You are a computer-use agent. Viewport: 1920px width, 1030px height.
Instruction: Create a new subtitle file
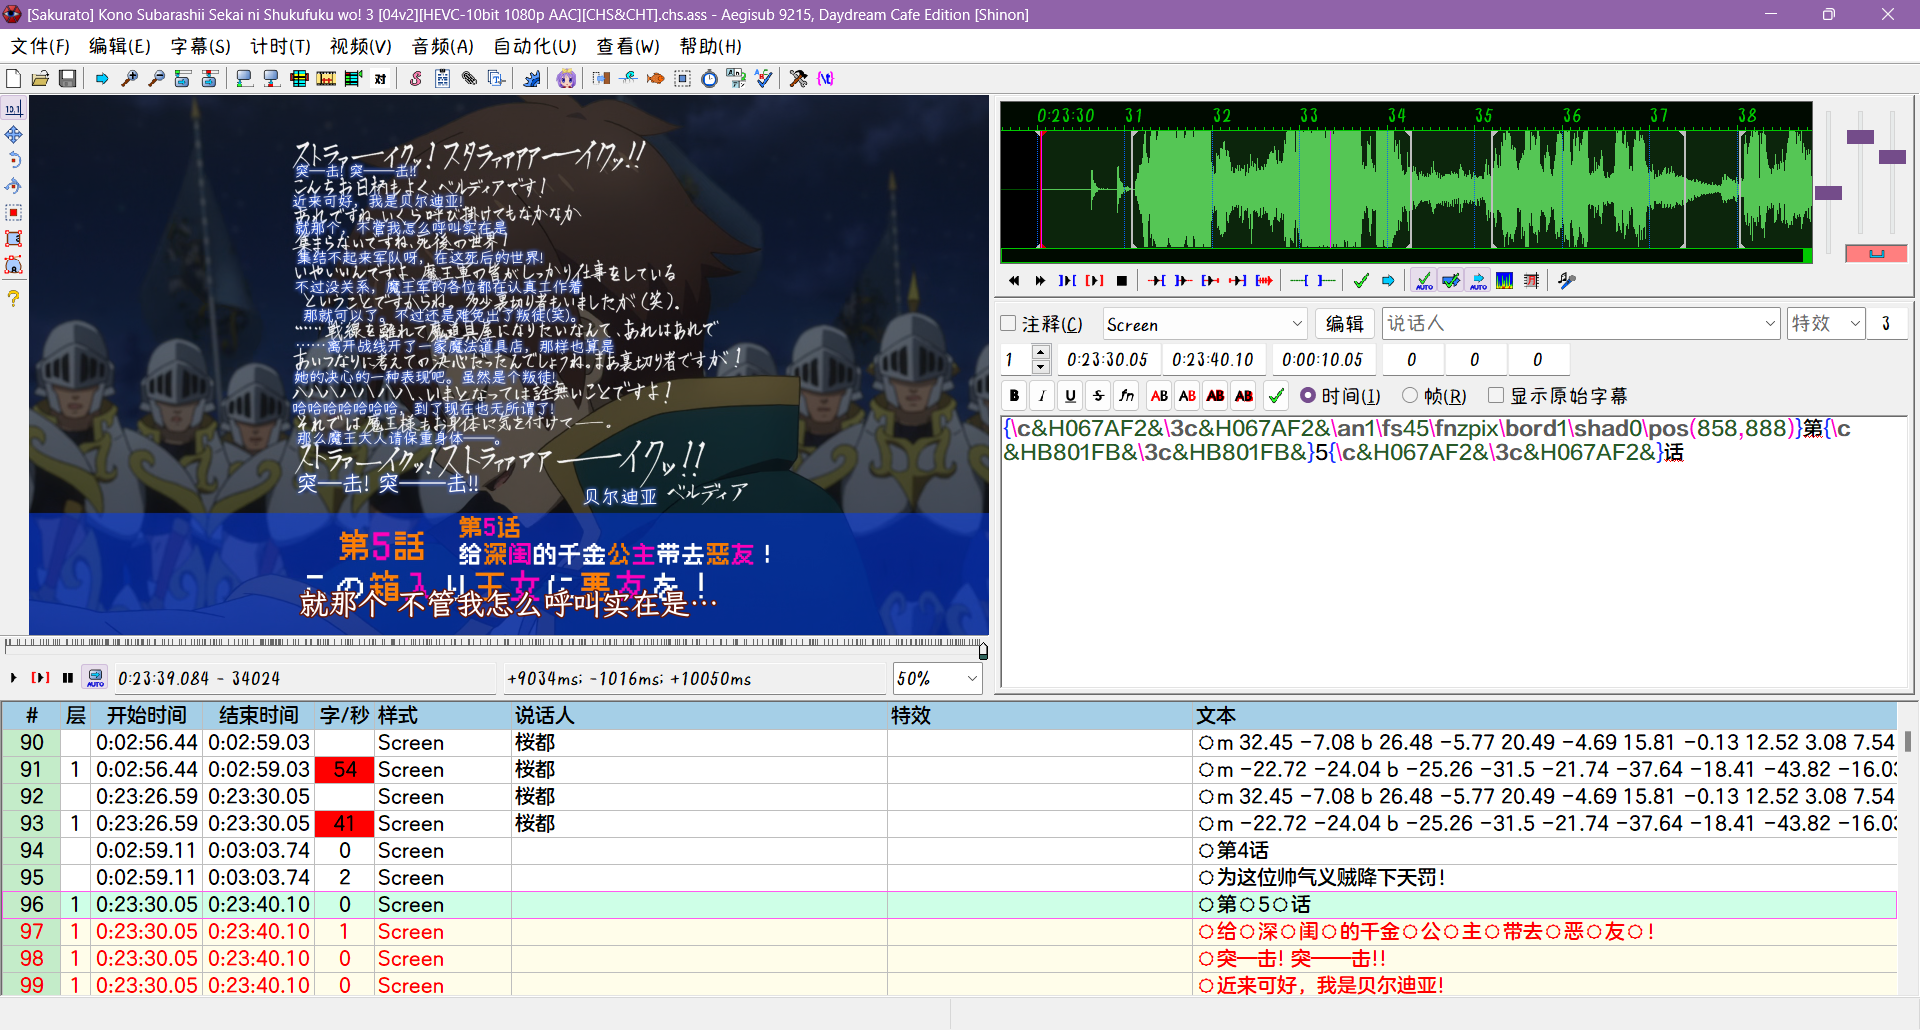click(13, 79)
